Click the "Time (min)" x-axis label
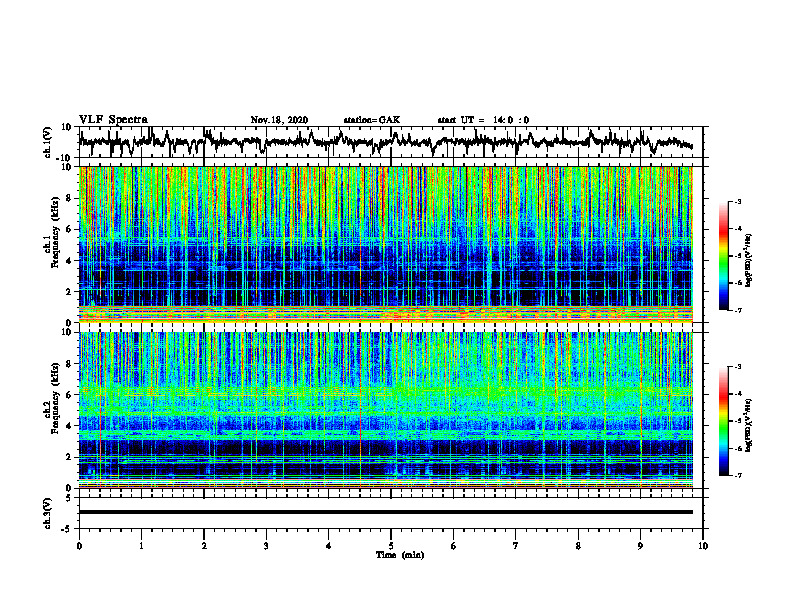The image size is (792, 612). click(x=400, y=555)
